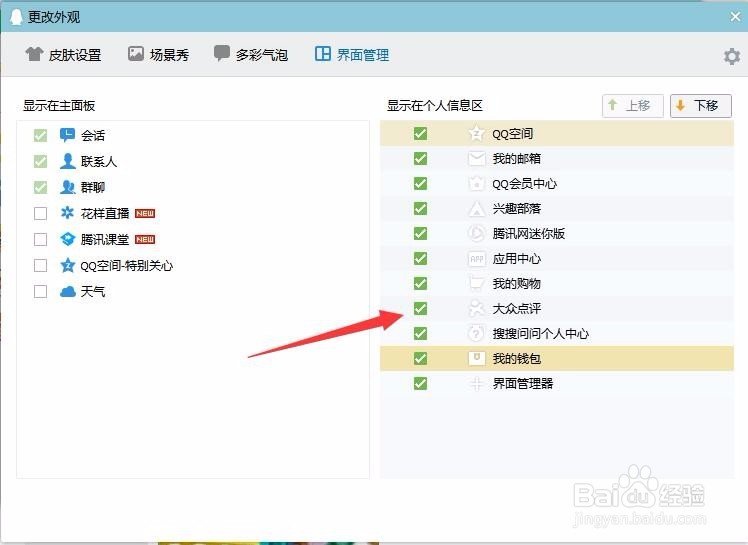748x545 pixels.
Task: Click the 下移 move down button
Action: 700,105
